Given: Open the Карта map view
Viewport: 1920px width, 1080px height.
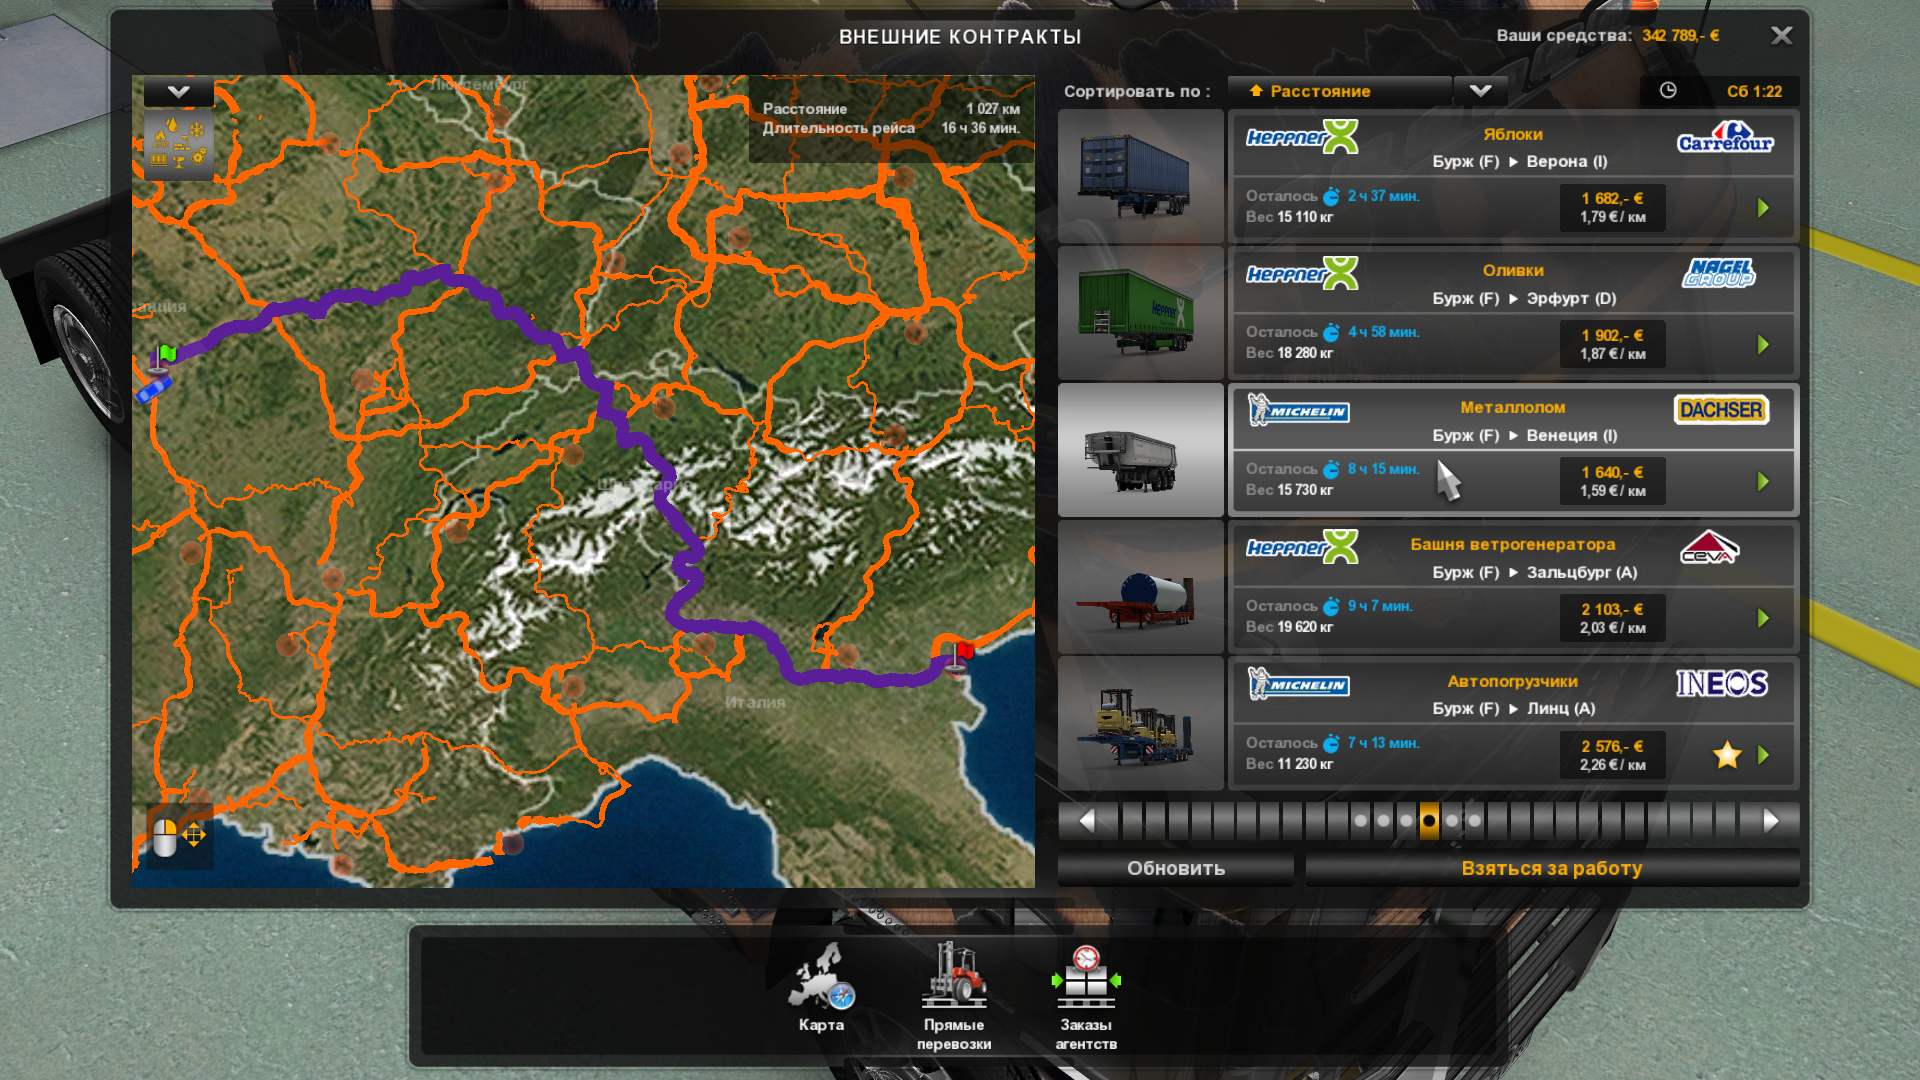Looking at the screenshot, I should tap(821, 988).
